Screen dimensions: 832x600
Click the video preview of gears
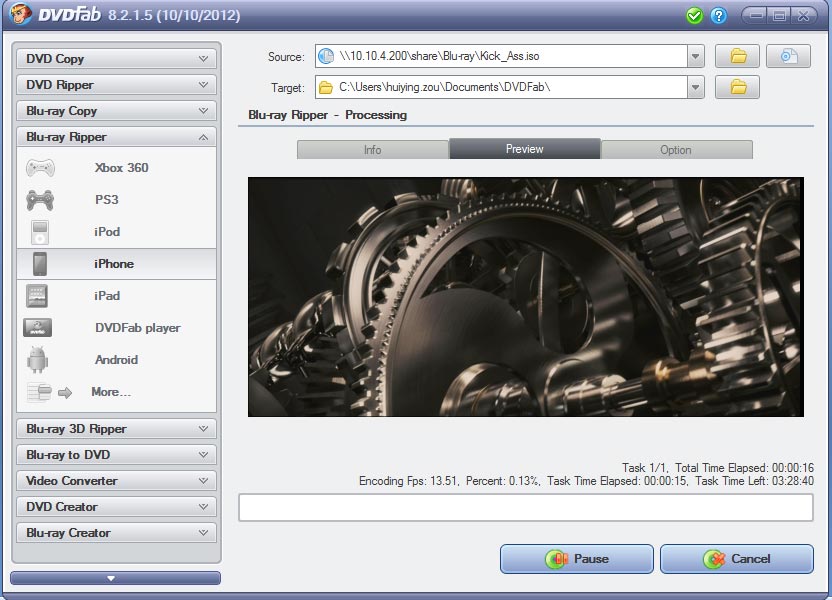[x=526, y=297]
